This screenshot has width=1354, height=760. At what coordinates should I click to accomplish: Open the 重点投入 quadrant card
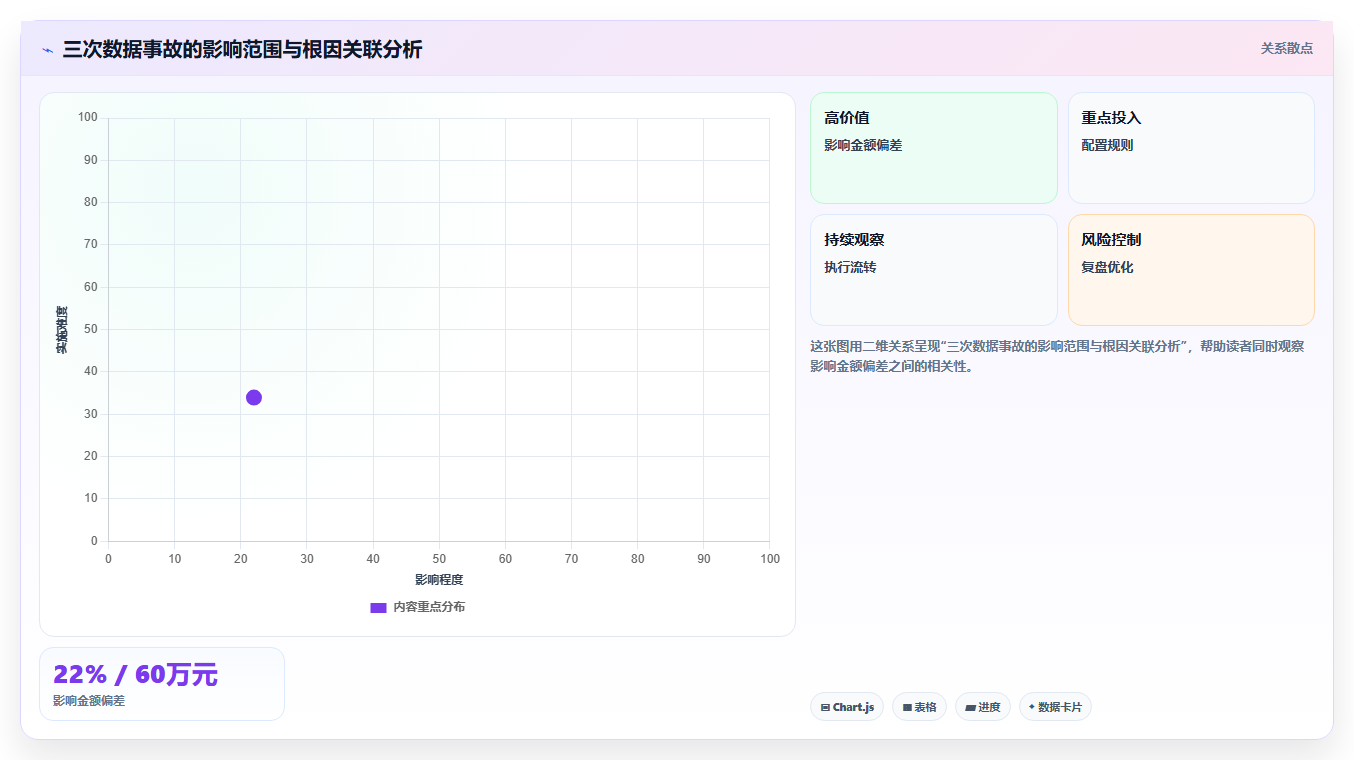coord(1191,148)
